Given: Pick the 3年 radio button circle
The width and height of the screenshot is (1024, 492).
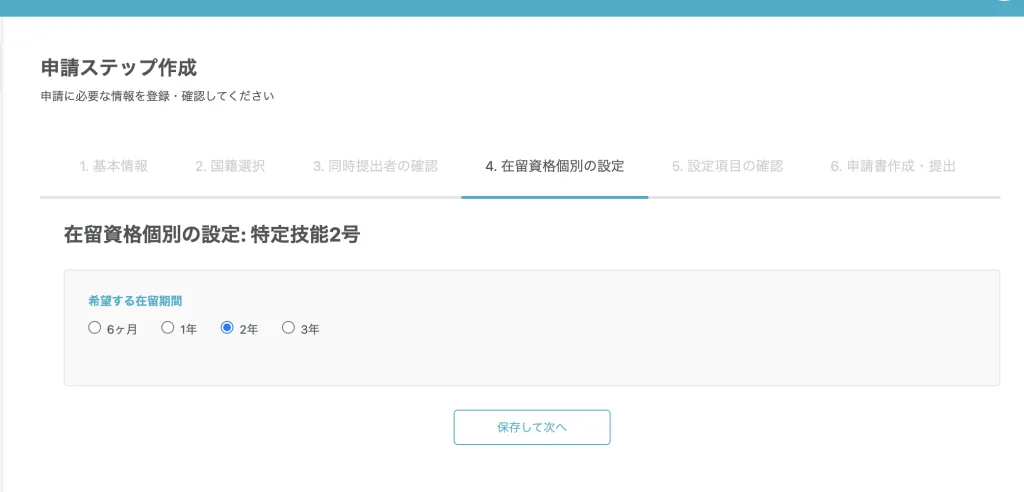Looking at the screenshot, I should [288, 327].
